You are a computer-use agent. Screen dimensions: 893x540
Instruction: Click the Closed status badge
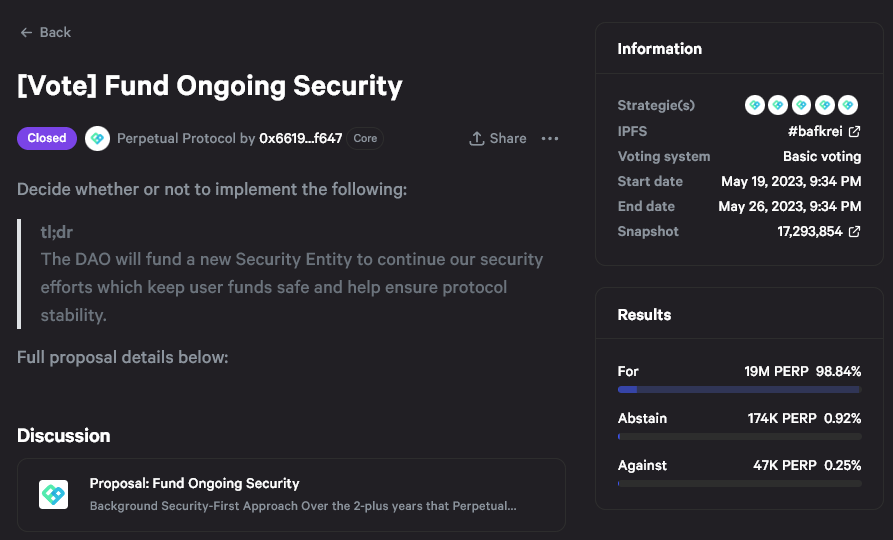47,138
